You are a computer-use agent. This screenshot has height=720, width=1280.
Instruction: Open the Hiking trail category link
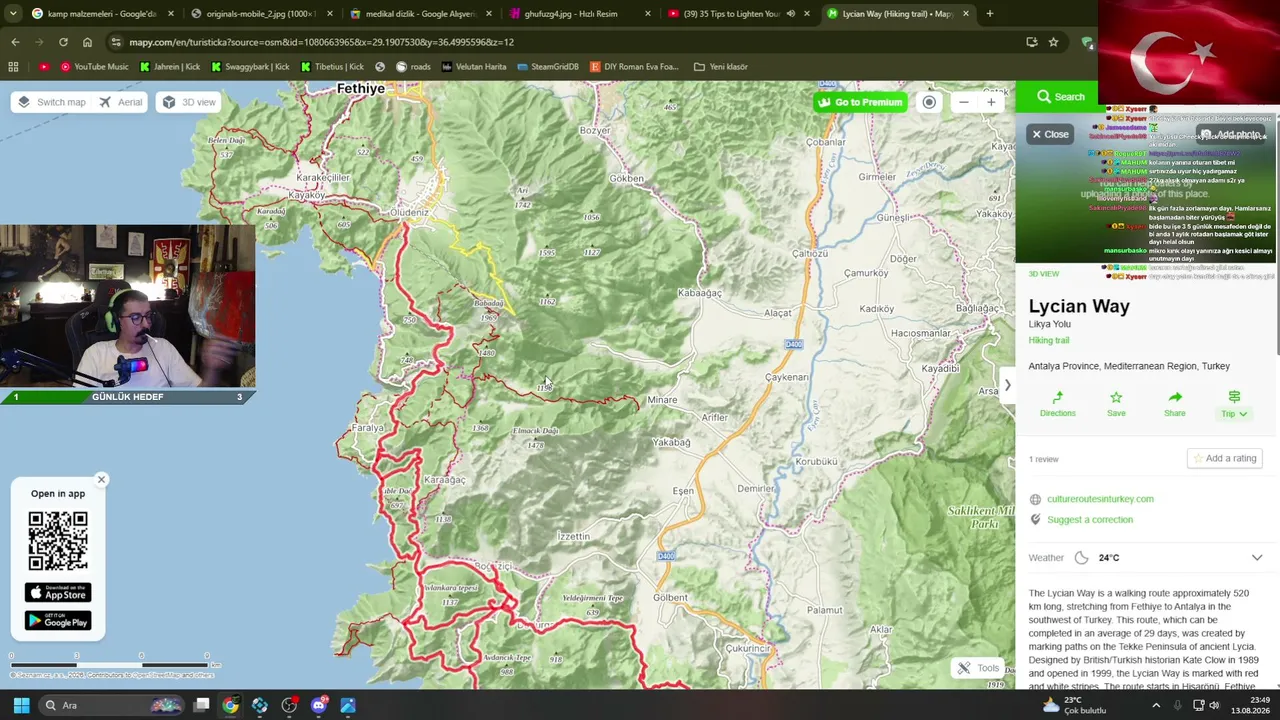click(x=1049, y=341)
